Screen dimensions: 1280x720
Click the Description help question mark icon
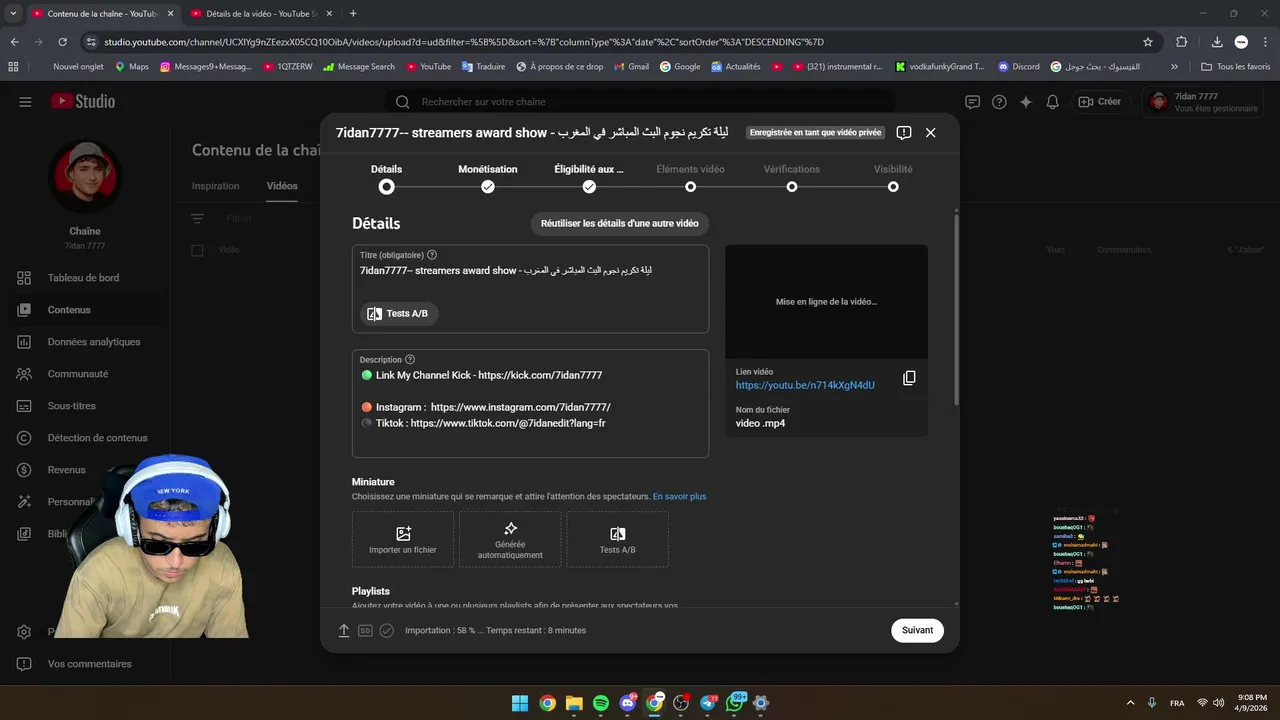click(410, 359)
